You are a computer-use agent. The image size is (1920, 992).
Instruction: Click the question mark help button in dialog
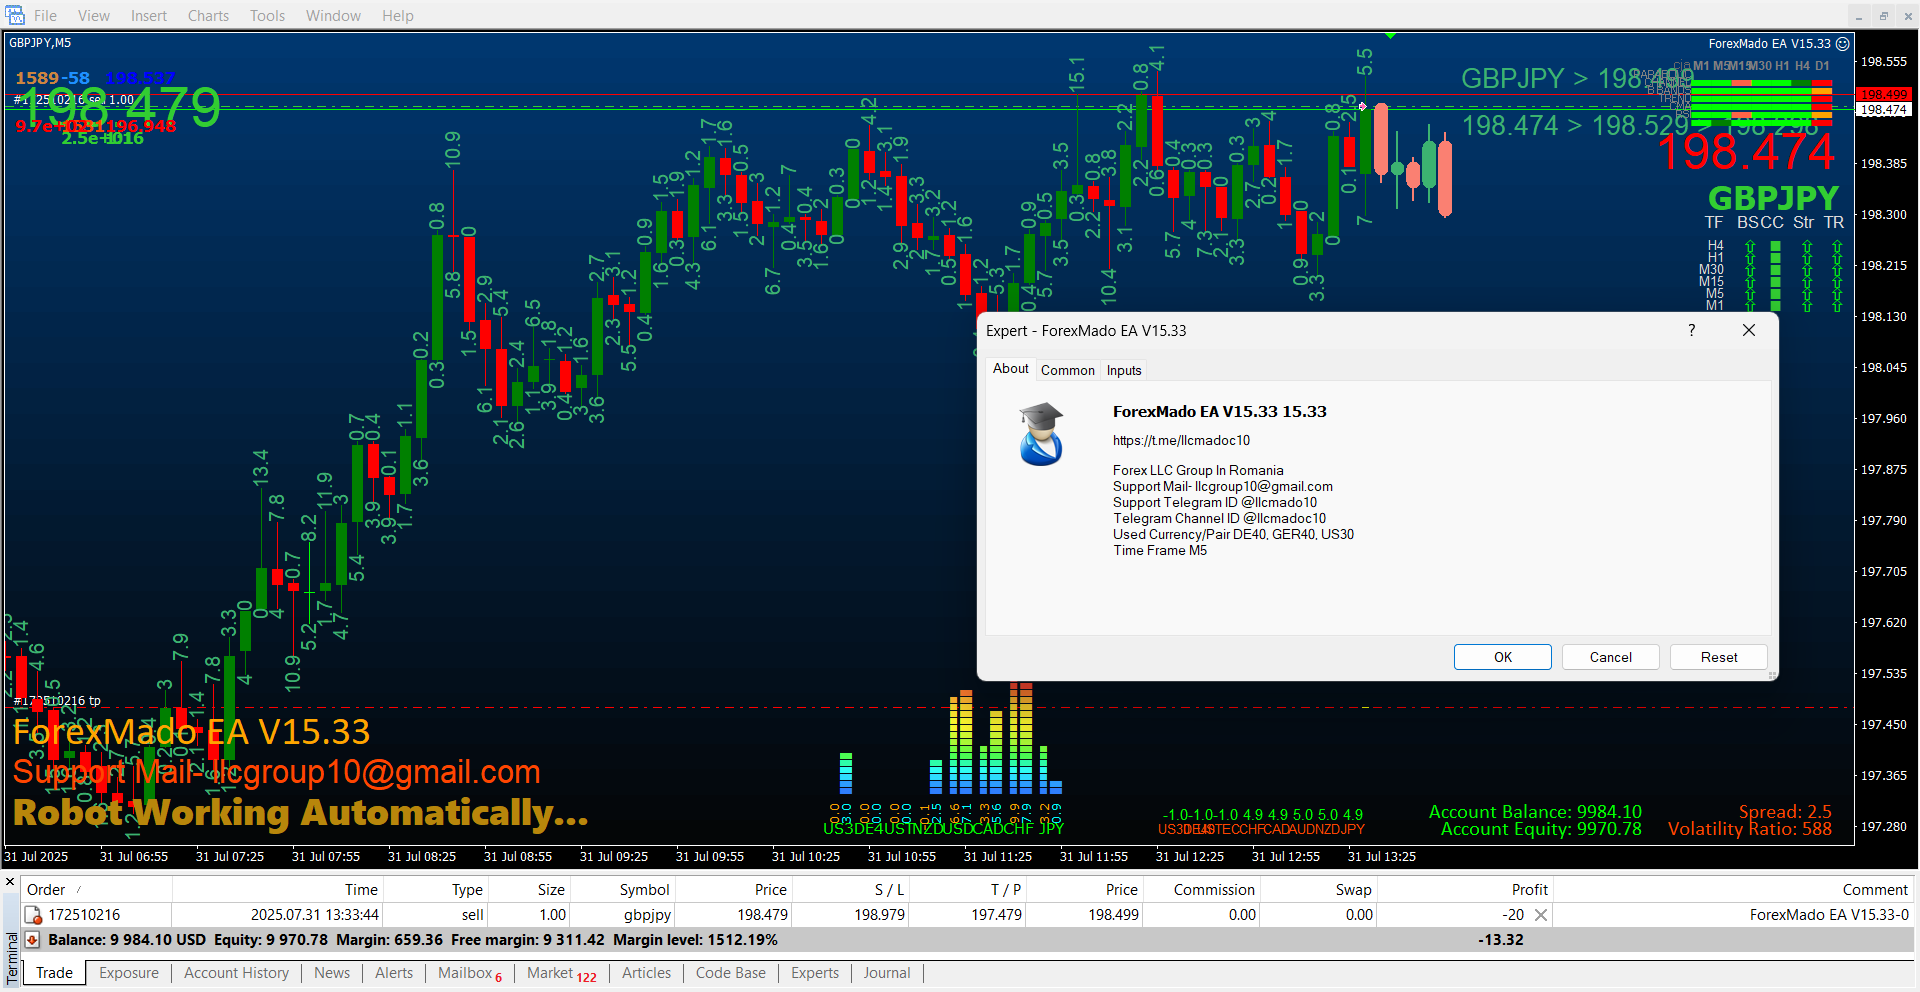click(x=1691, y=331)
